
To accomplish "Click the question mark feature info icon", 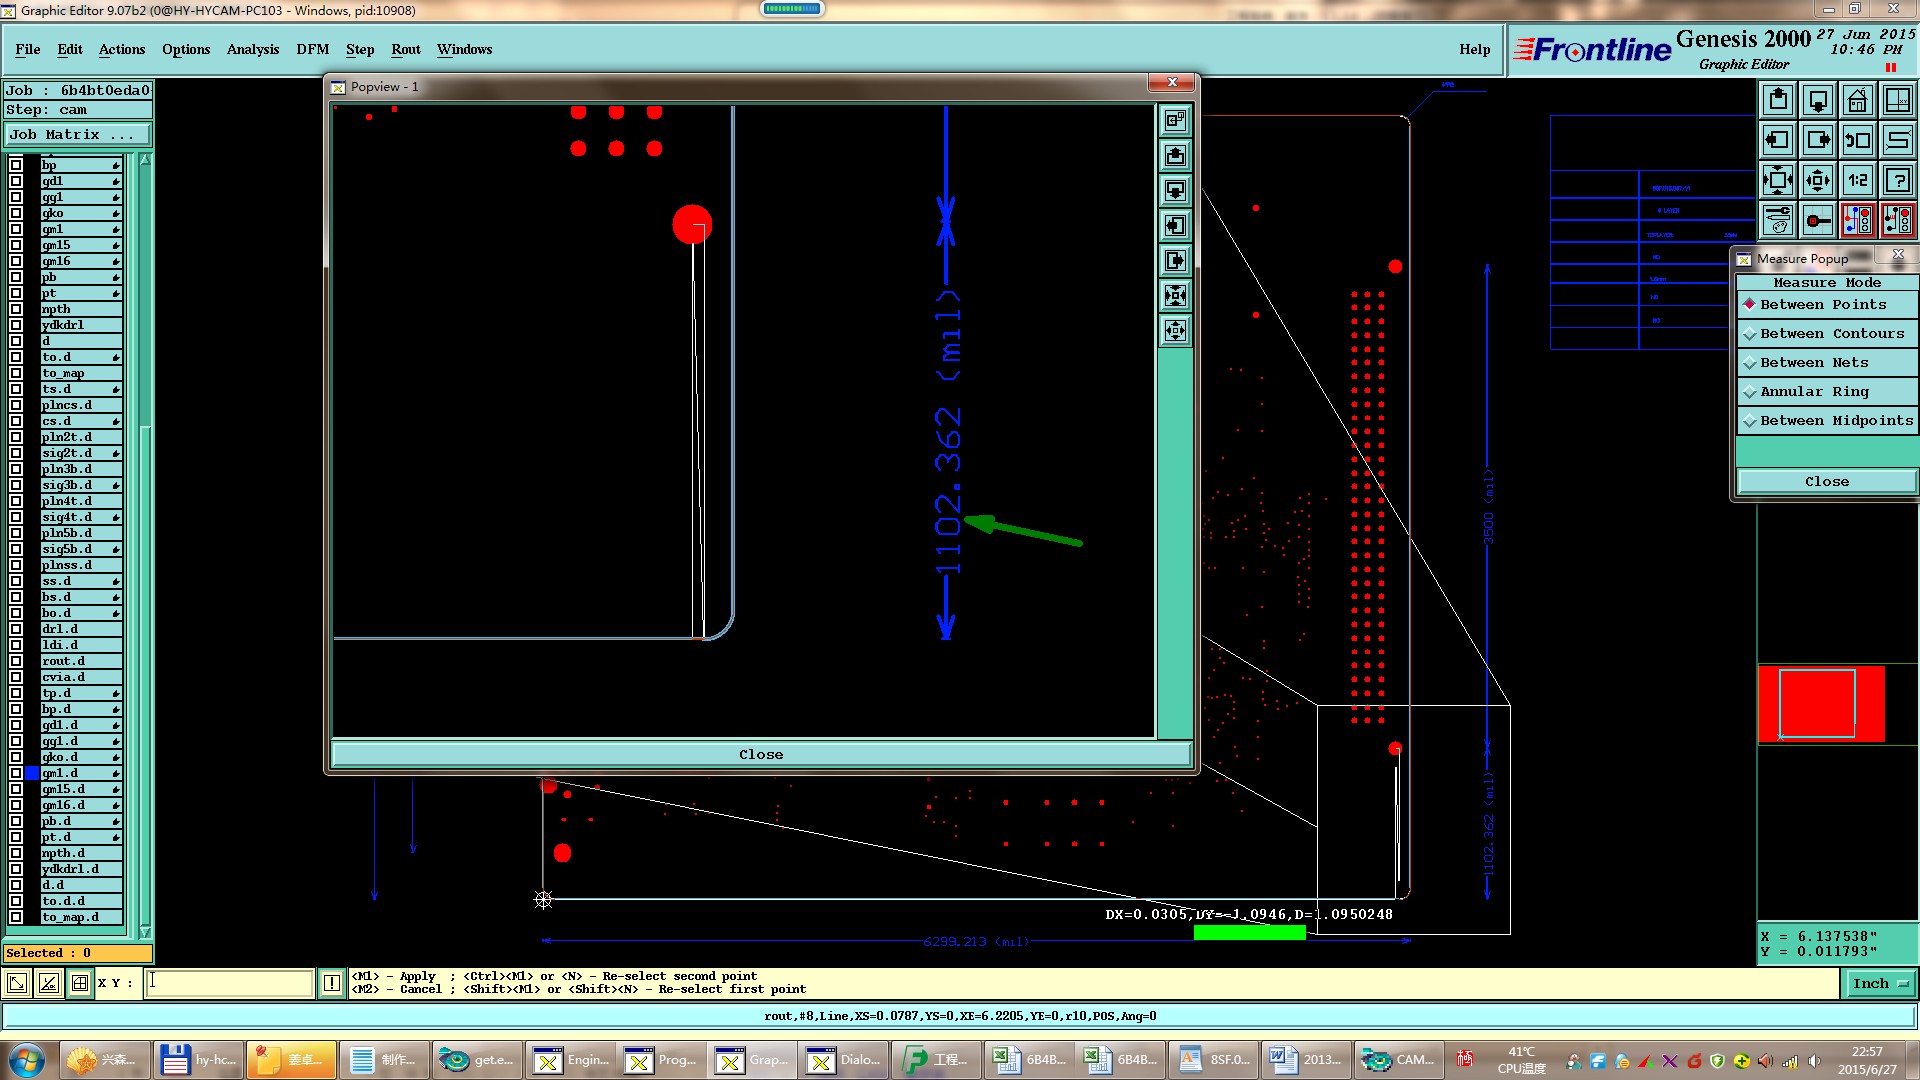I will (x=1898, y=180).
